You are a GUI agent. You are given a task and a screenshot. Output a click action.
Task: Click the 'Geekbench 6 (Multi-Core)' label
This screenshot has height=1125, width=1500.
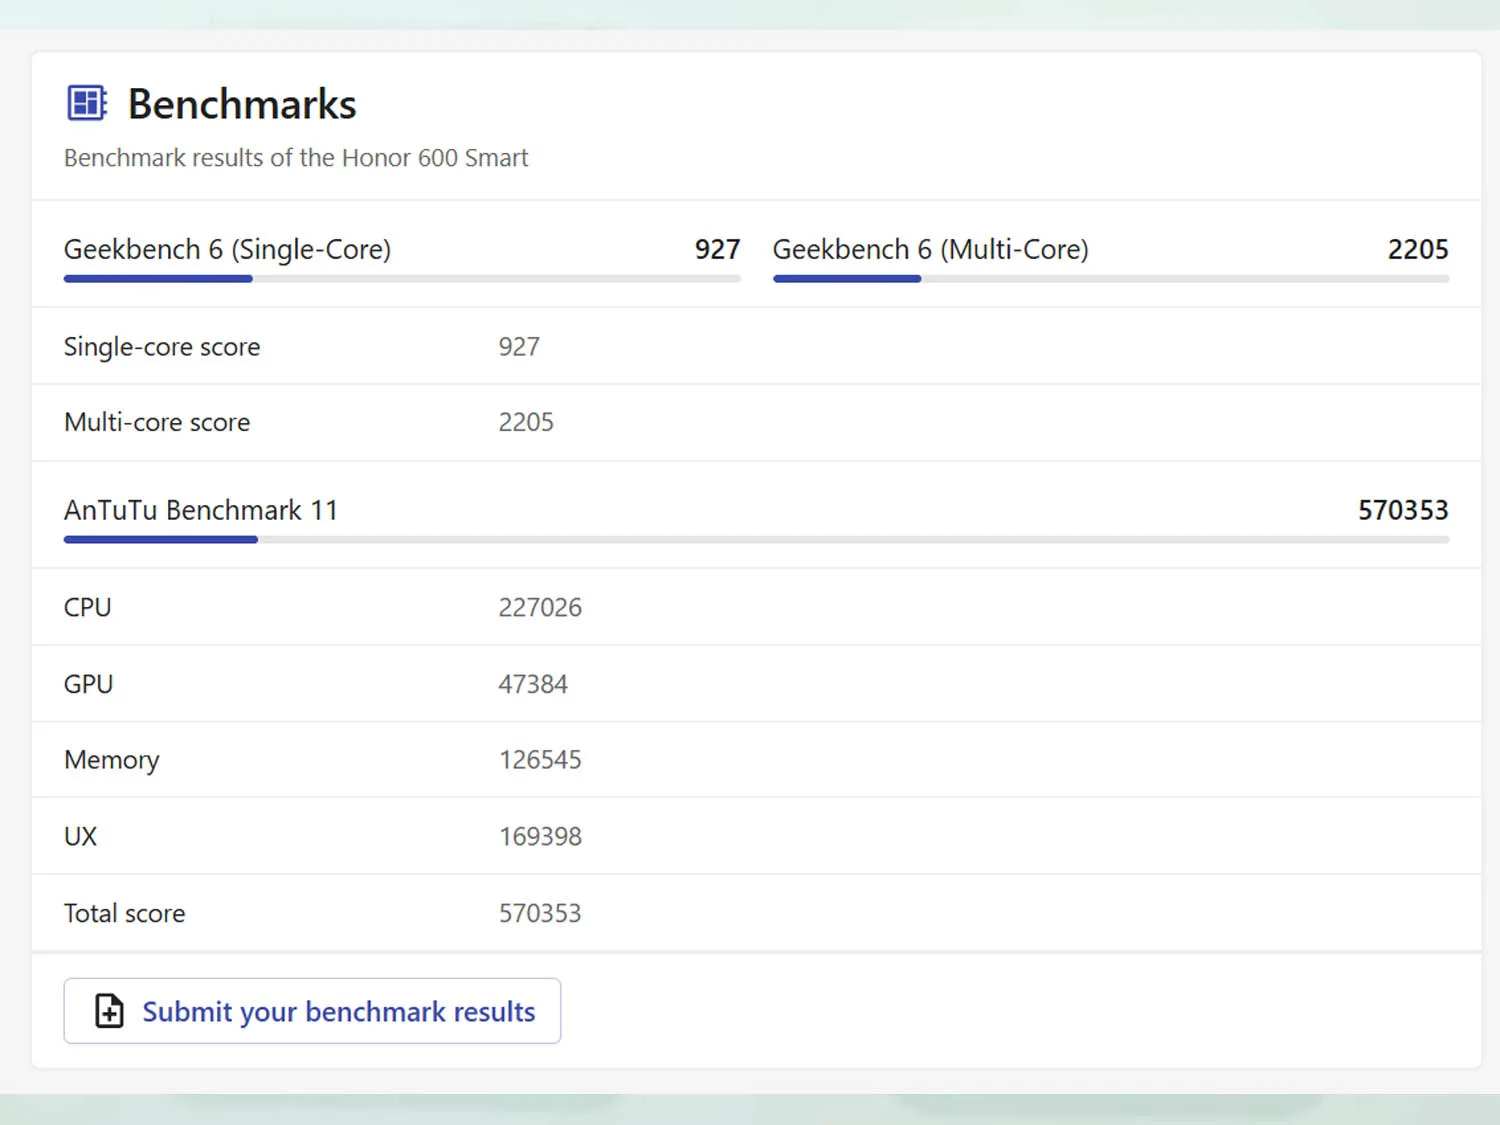931,249
